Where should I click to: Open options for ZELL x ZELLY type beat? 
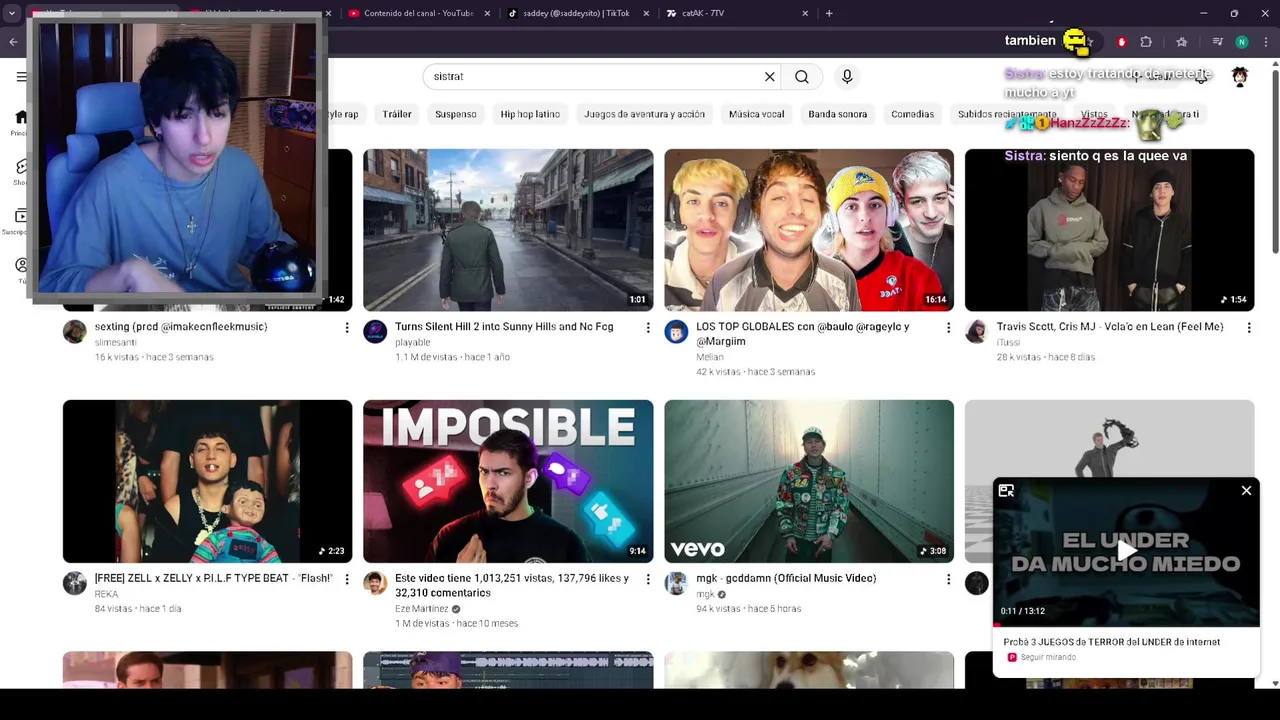347,579
